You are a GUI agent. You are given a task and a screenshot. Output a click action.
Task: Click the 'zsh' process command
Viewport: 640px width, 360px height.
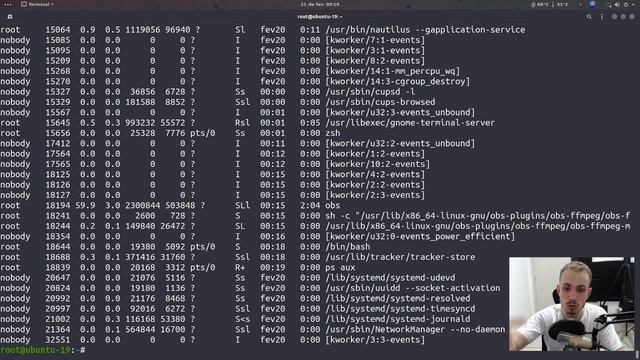point(333,133)
